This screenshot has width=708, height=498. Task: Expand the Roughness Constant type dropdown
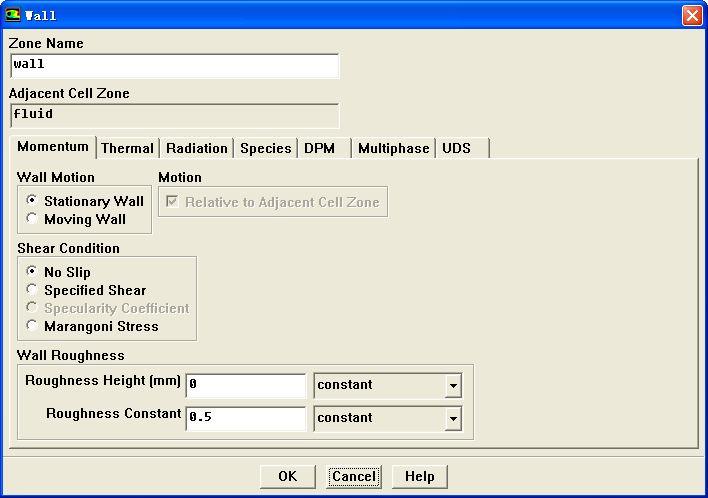coord(453,419)
